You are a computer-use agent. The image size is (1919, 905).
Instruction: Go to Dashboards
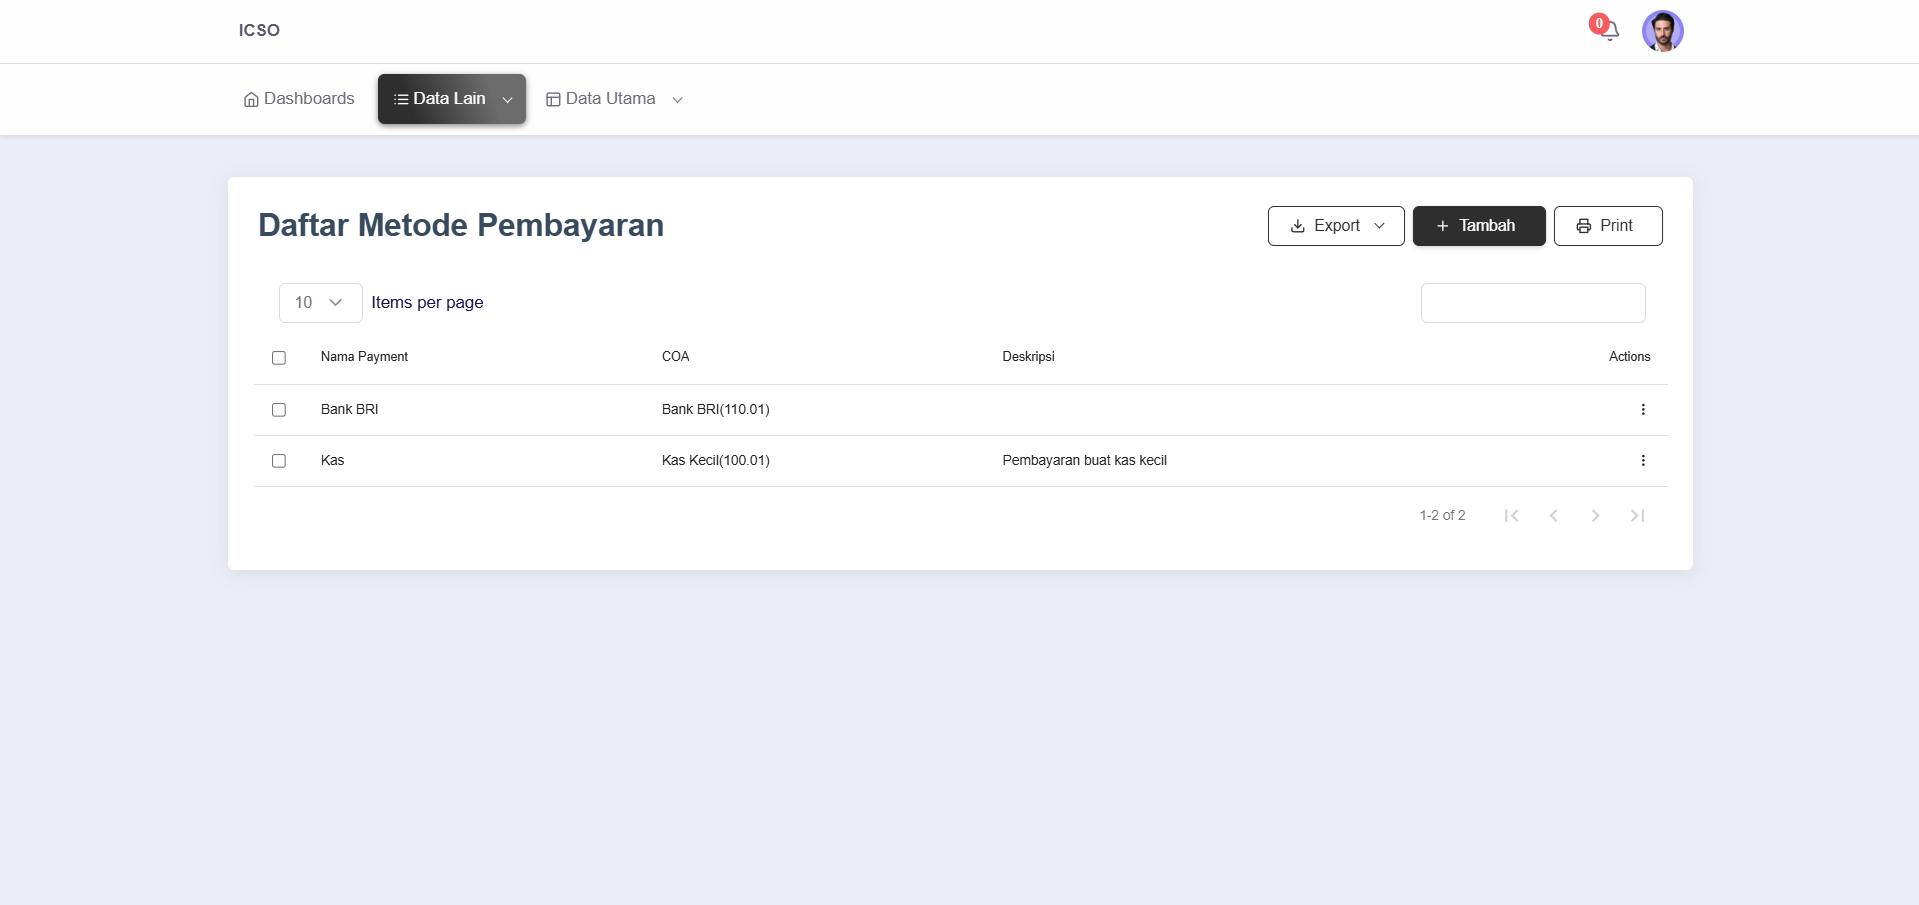pos(299,99)
